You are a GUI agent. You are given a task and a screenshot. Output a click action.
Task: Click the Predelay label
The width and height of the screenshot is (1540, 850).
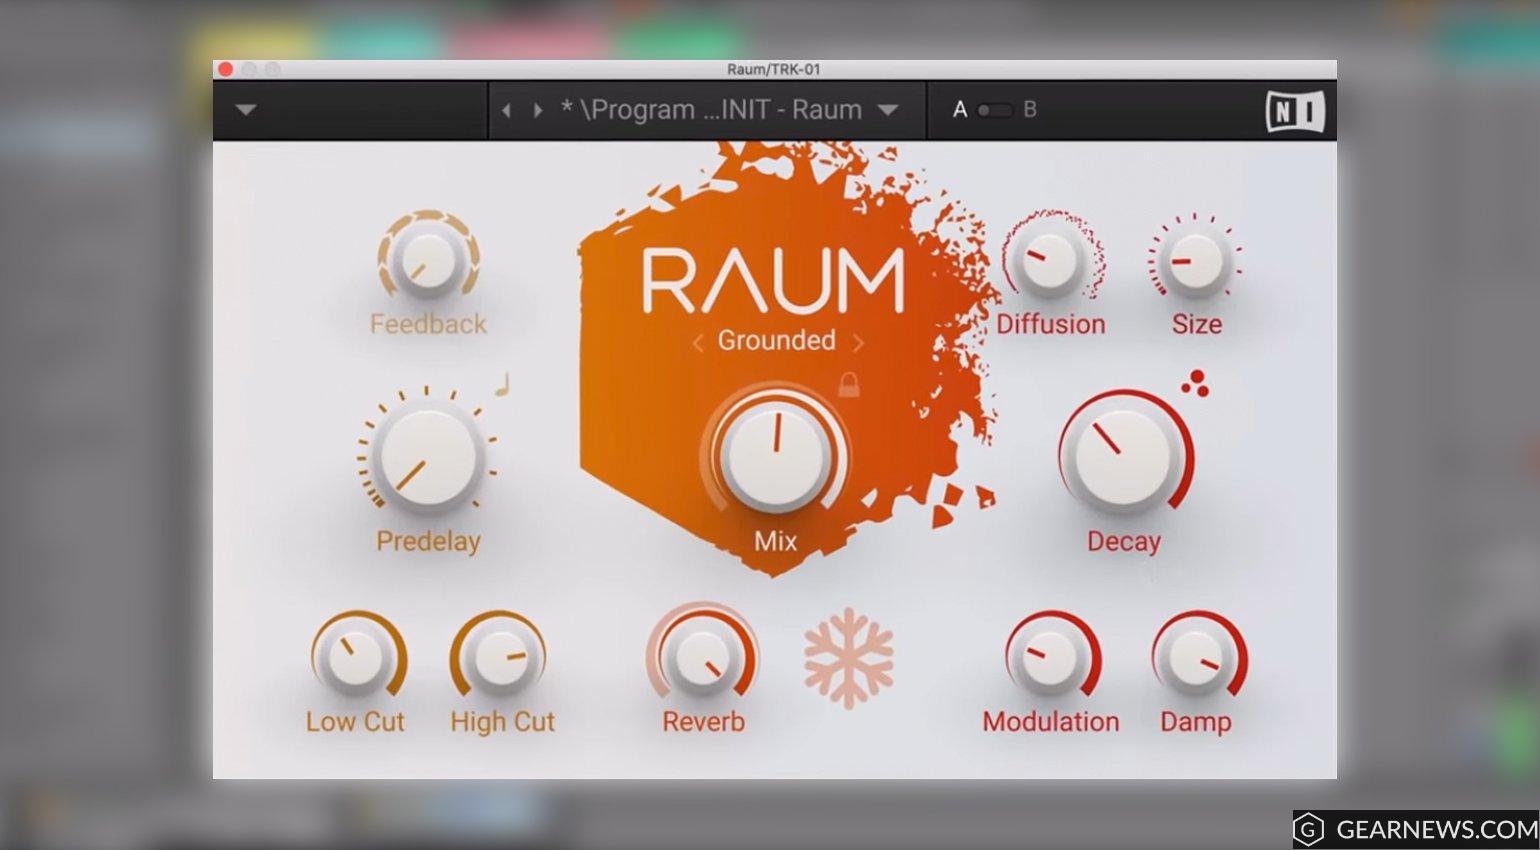428,541
